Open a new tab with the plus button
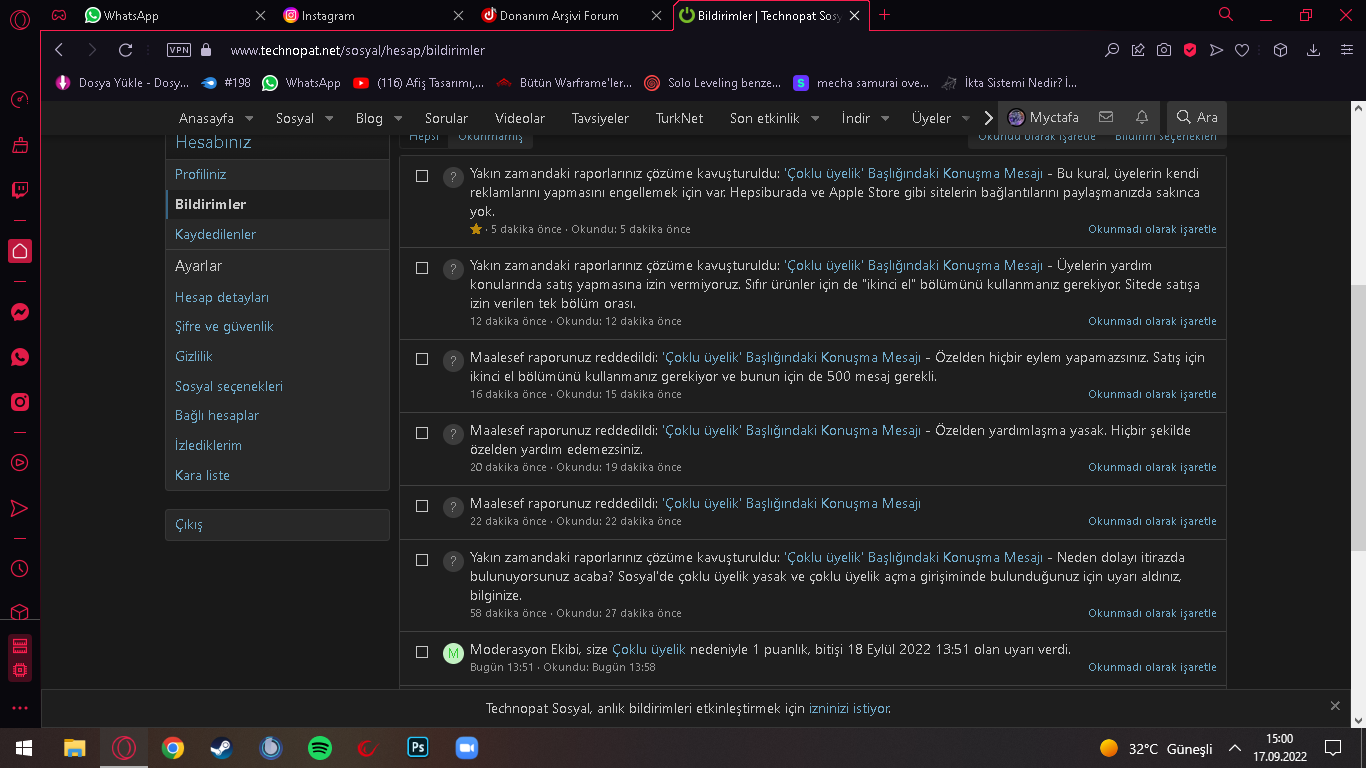 pos(884,15)
